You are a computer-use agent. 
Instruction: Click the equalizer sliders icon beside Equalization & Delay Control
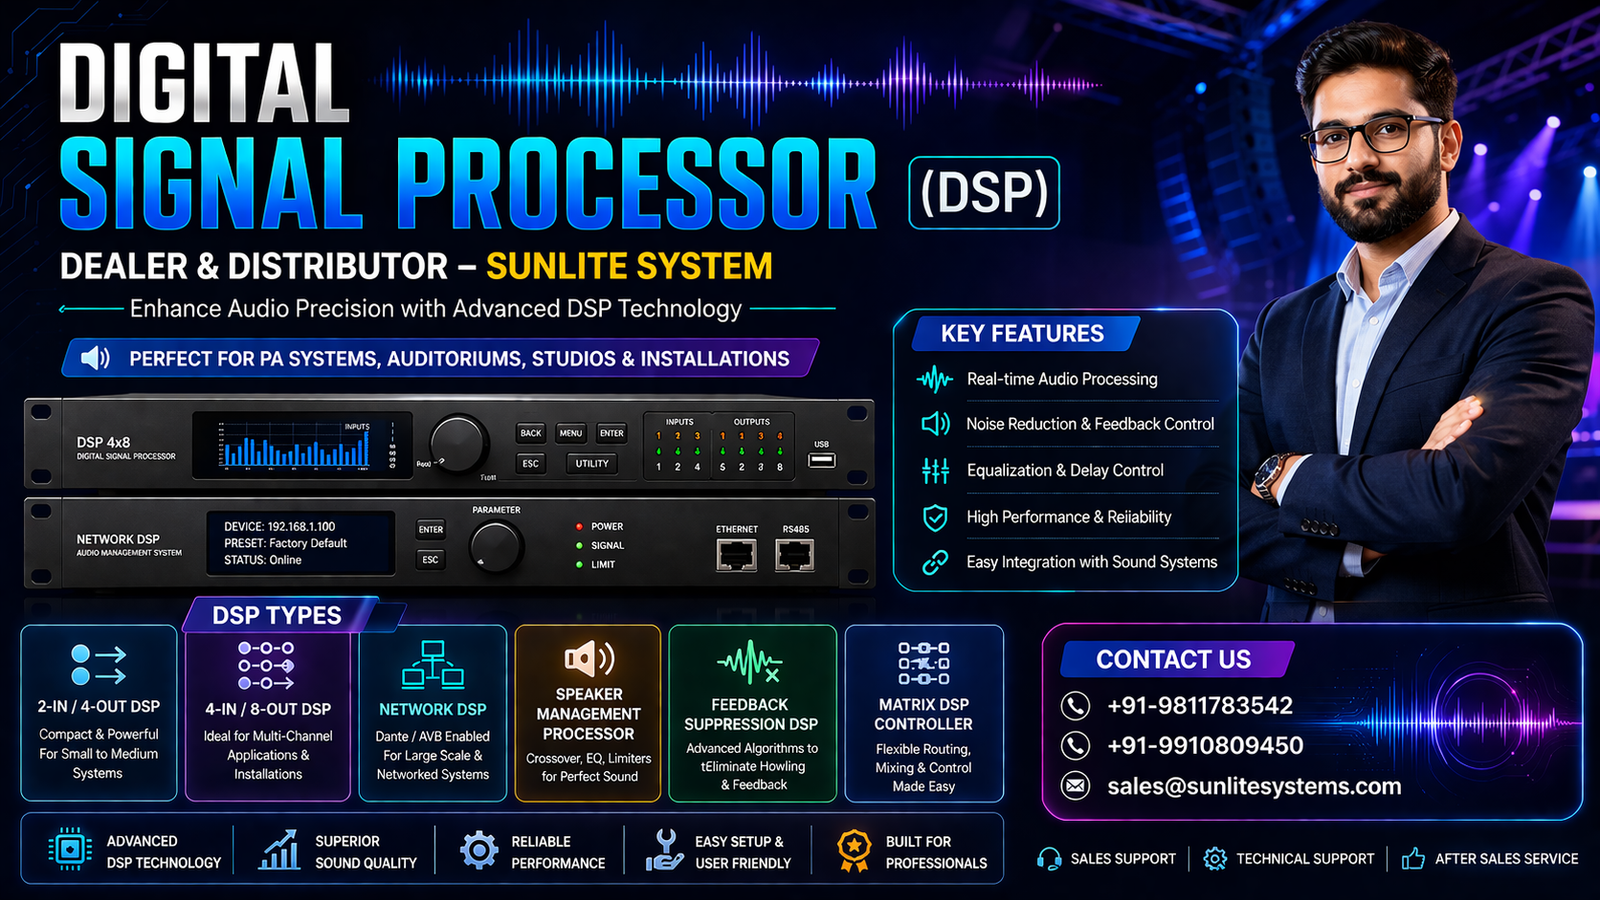pyautogui.click(x=935, y=470)
